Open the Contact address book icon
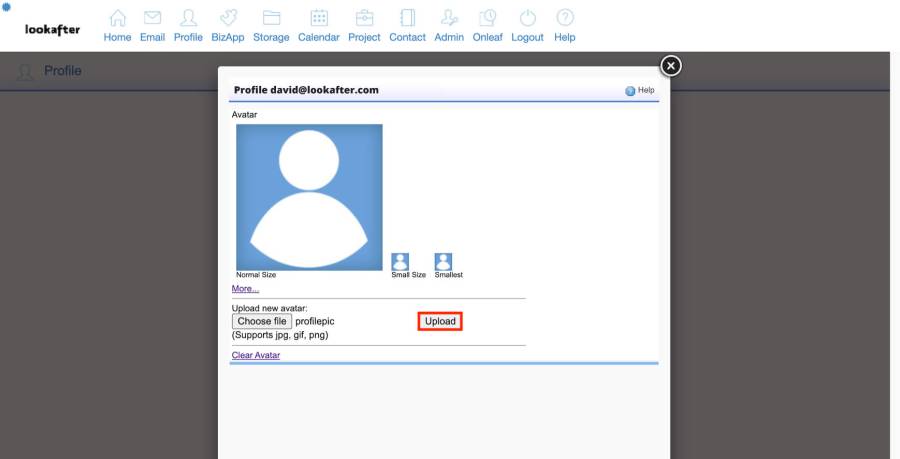This screenshot has height=459, width=900. tap(407, 19)
